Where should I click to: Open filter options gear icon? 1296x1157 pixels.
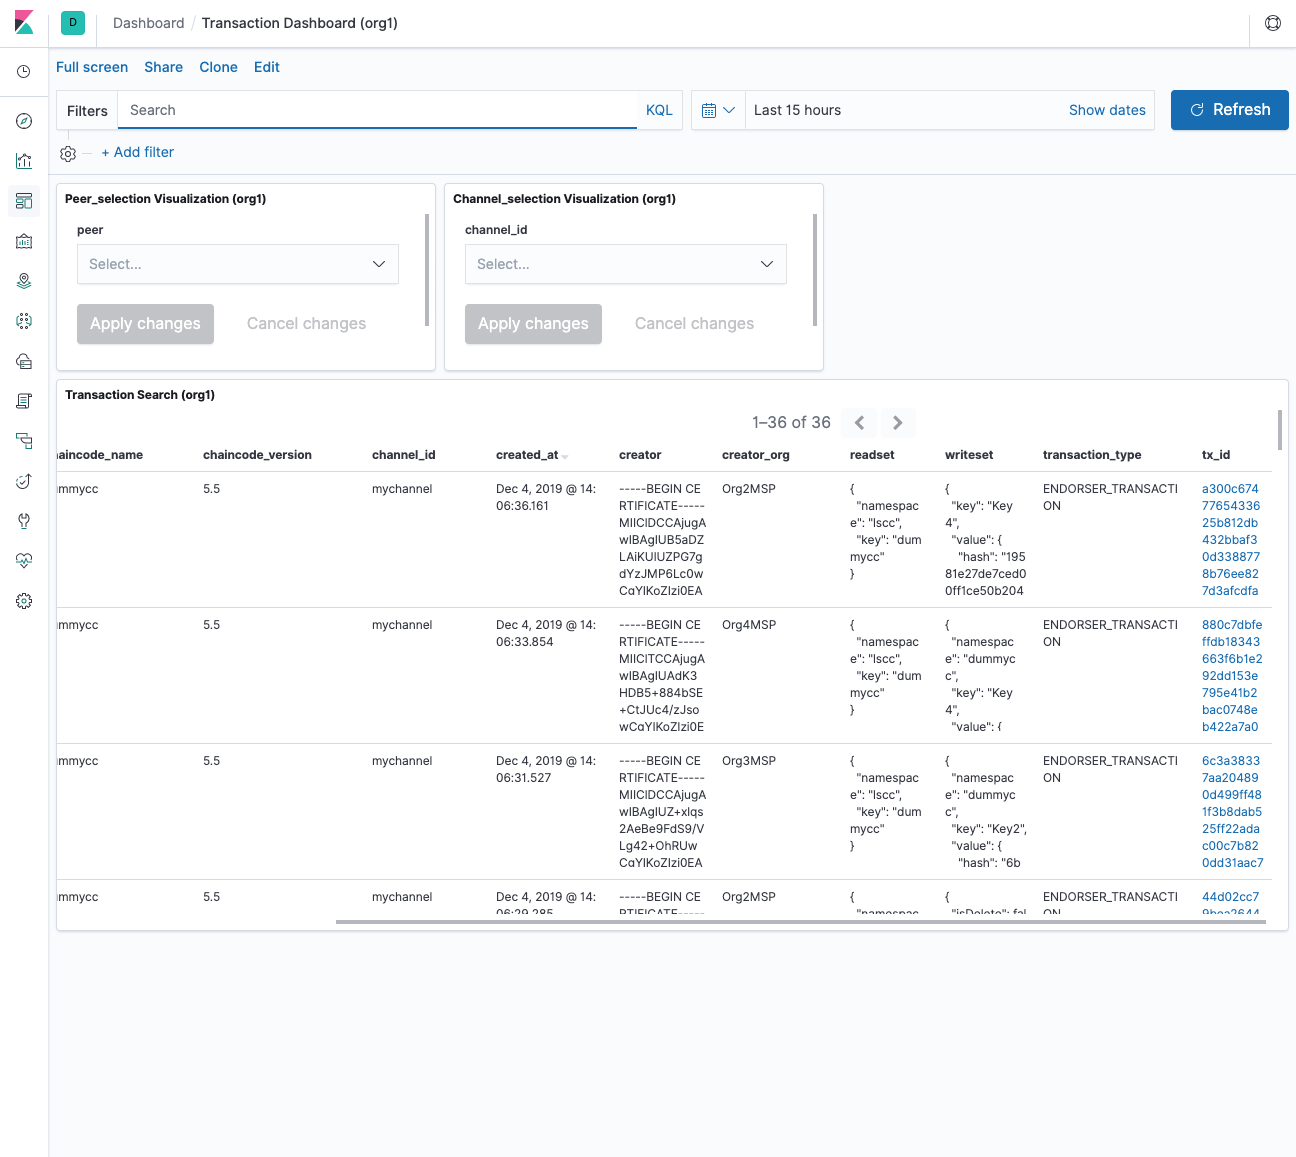68,153
